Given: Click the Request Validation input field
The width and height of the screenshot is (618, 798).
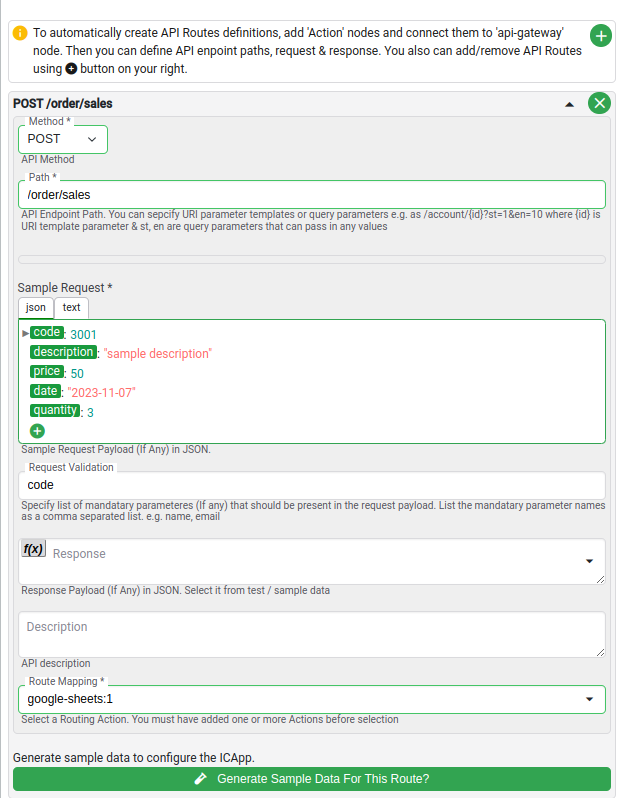Looking at the screenshot, I should (312, 485).
